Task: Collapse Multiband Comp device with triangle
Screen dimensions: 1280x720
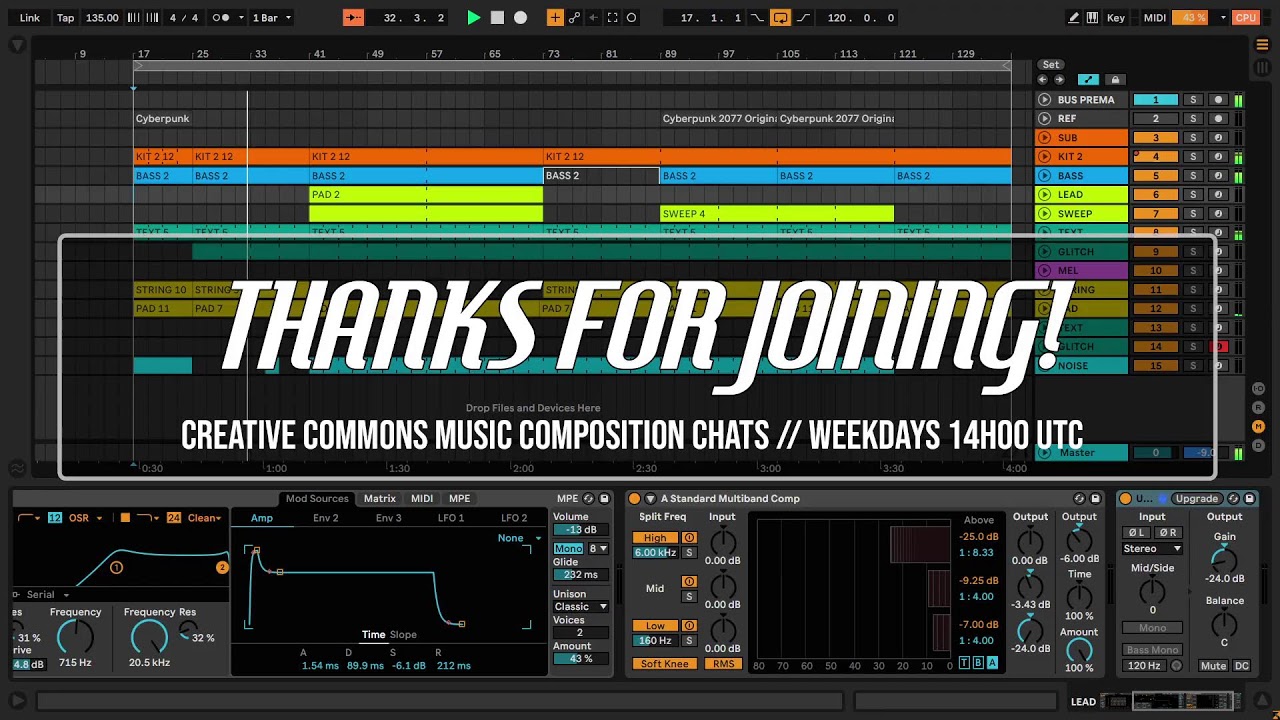Action: click(650, 498)
